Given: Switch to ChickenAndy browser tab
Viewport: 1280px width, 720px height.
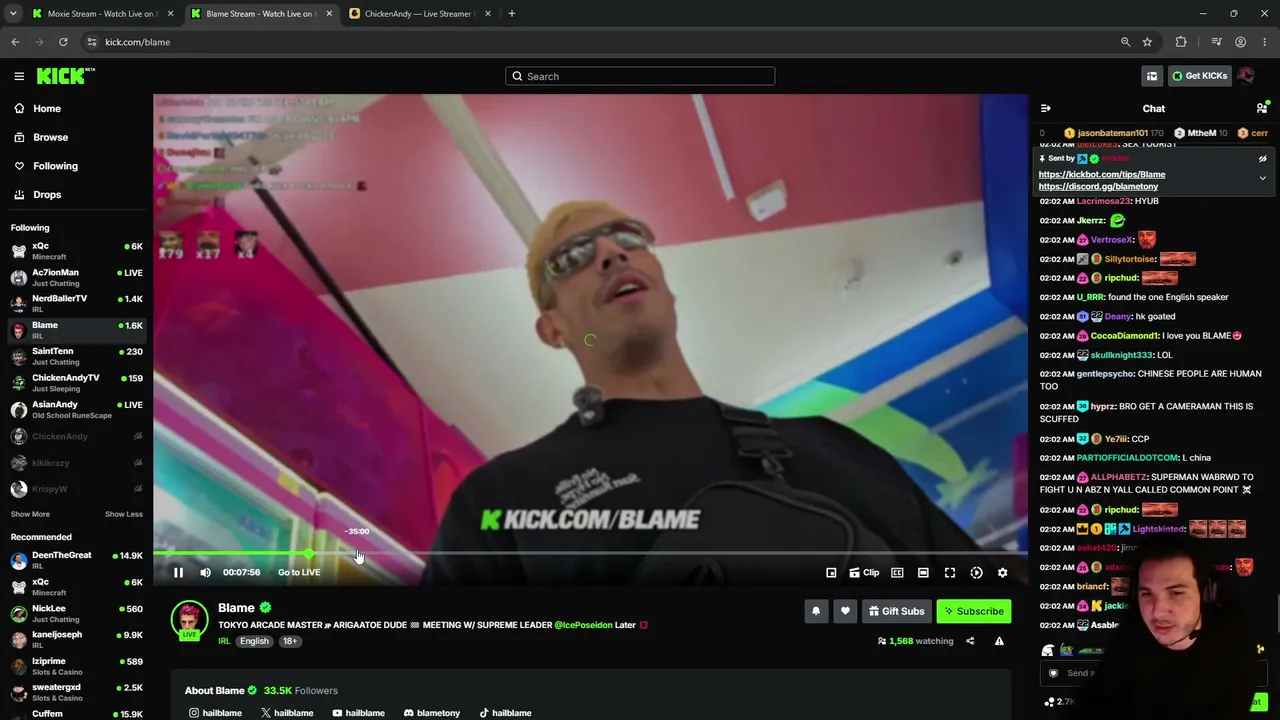Looking at the screenshot, I should pyautogui.click(x=418, y=14).
